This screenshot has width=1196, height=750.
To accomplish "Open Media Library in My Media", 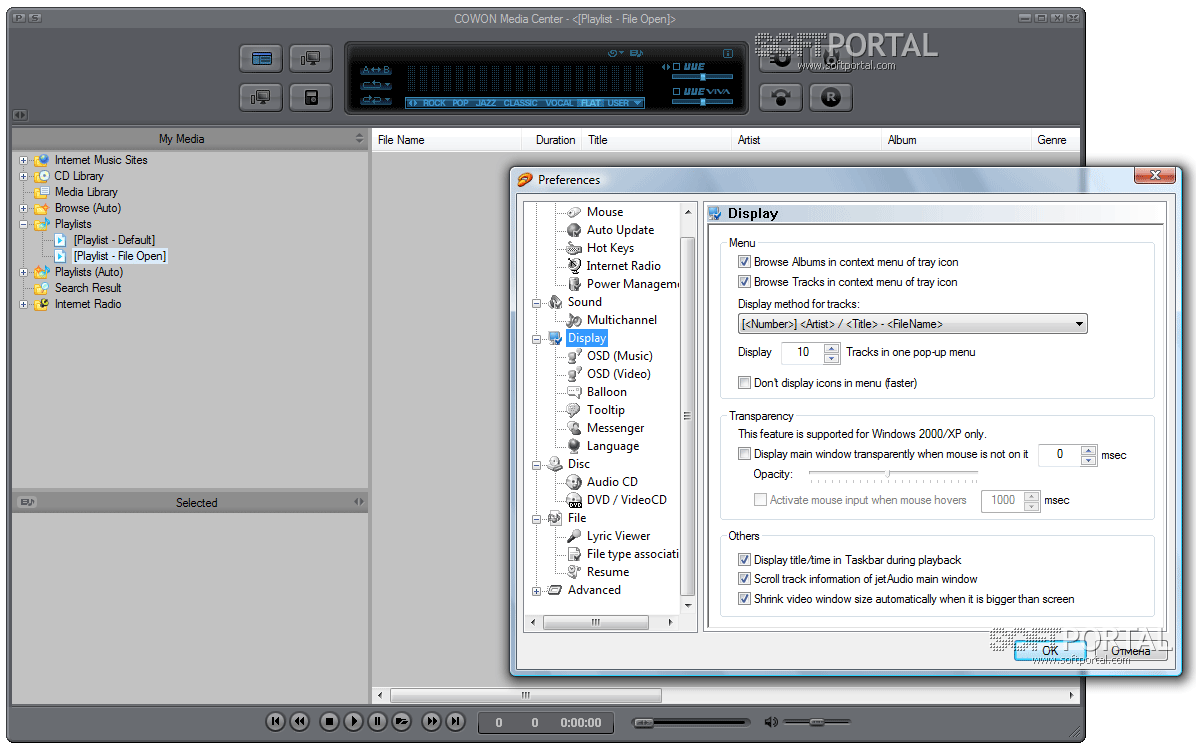I will [86, 192].
